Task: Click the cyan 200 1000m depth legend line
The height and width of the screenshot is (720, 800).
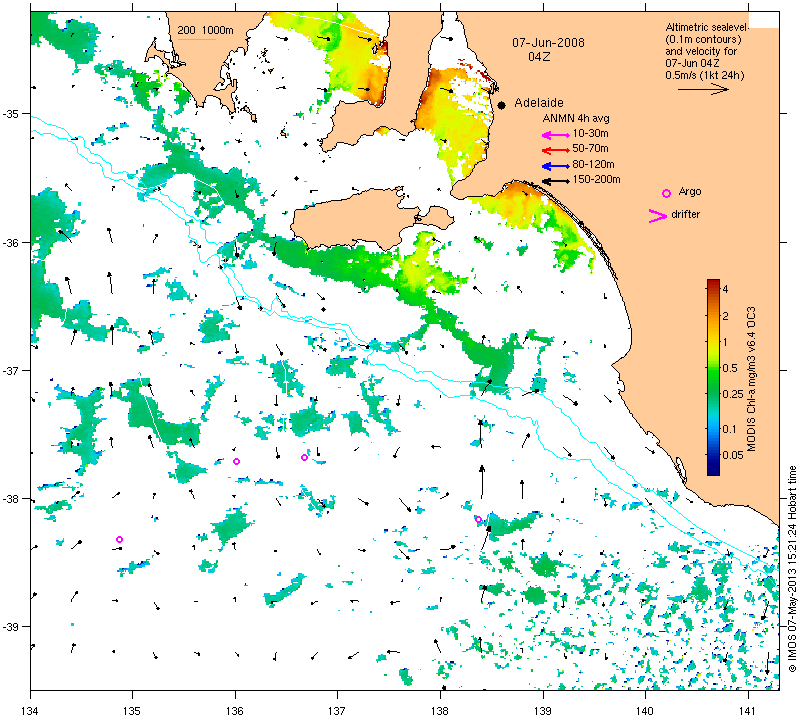Action: pos(196,39)
